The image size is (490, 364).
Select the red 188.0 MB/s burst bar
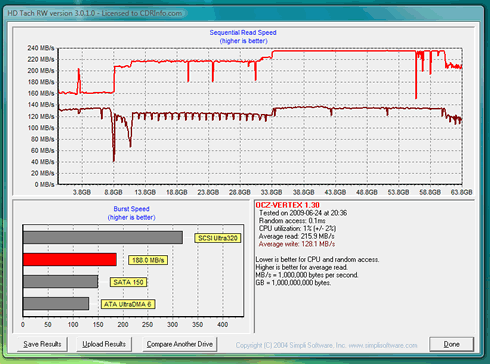coord(70,260)
